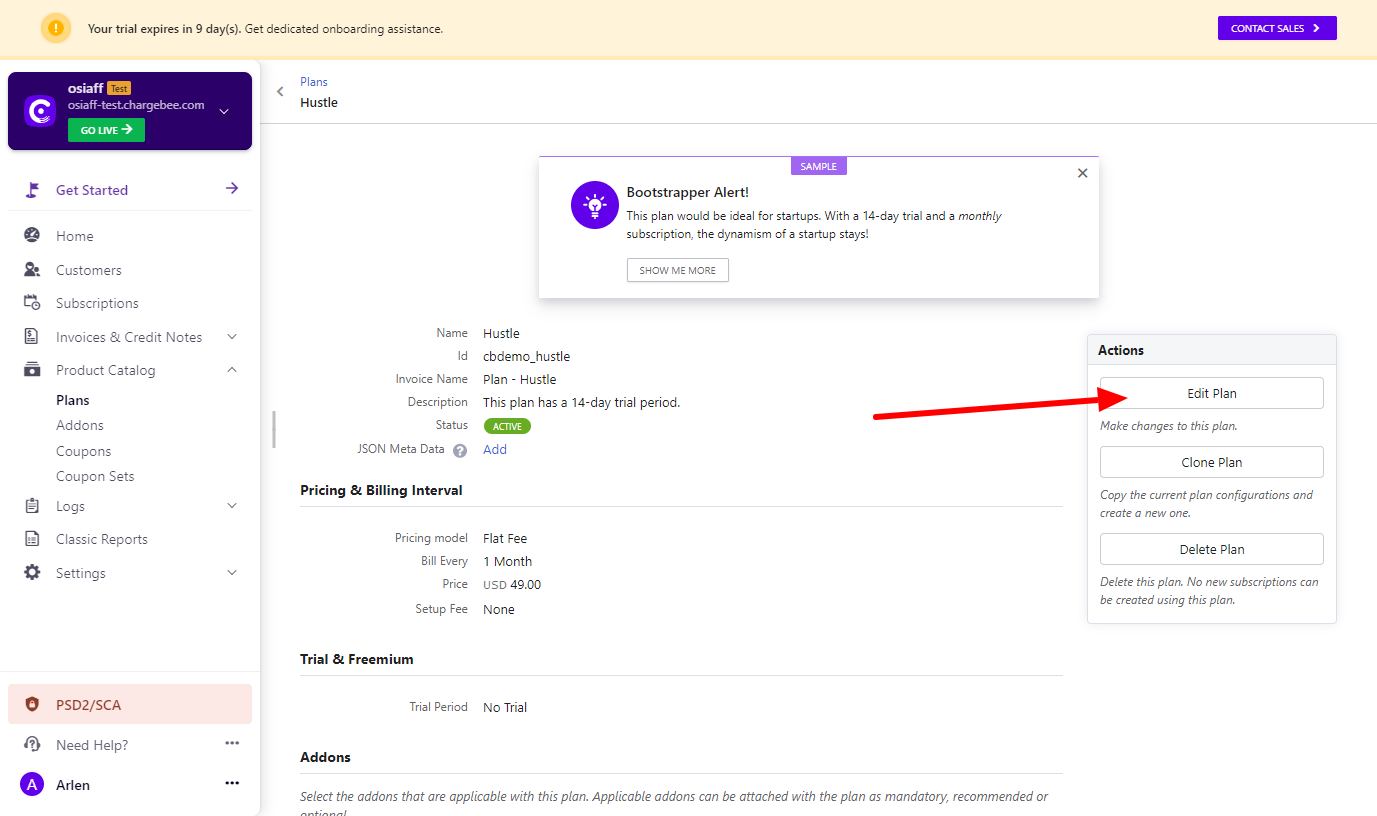Click the PSD2/SCA sidebar item

(x=130, y=705)
